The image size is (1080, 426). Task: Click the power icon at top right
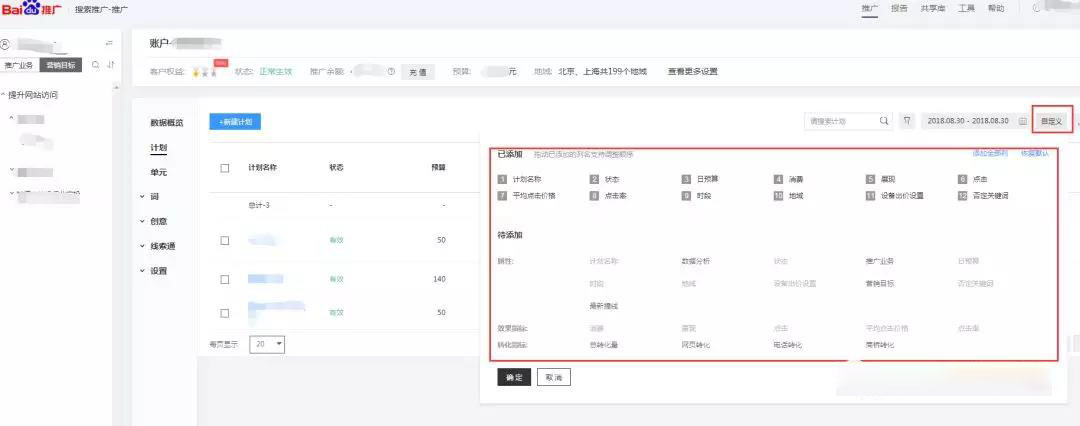[1037, 8]
